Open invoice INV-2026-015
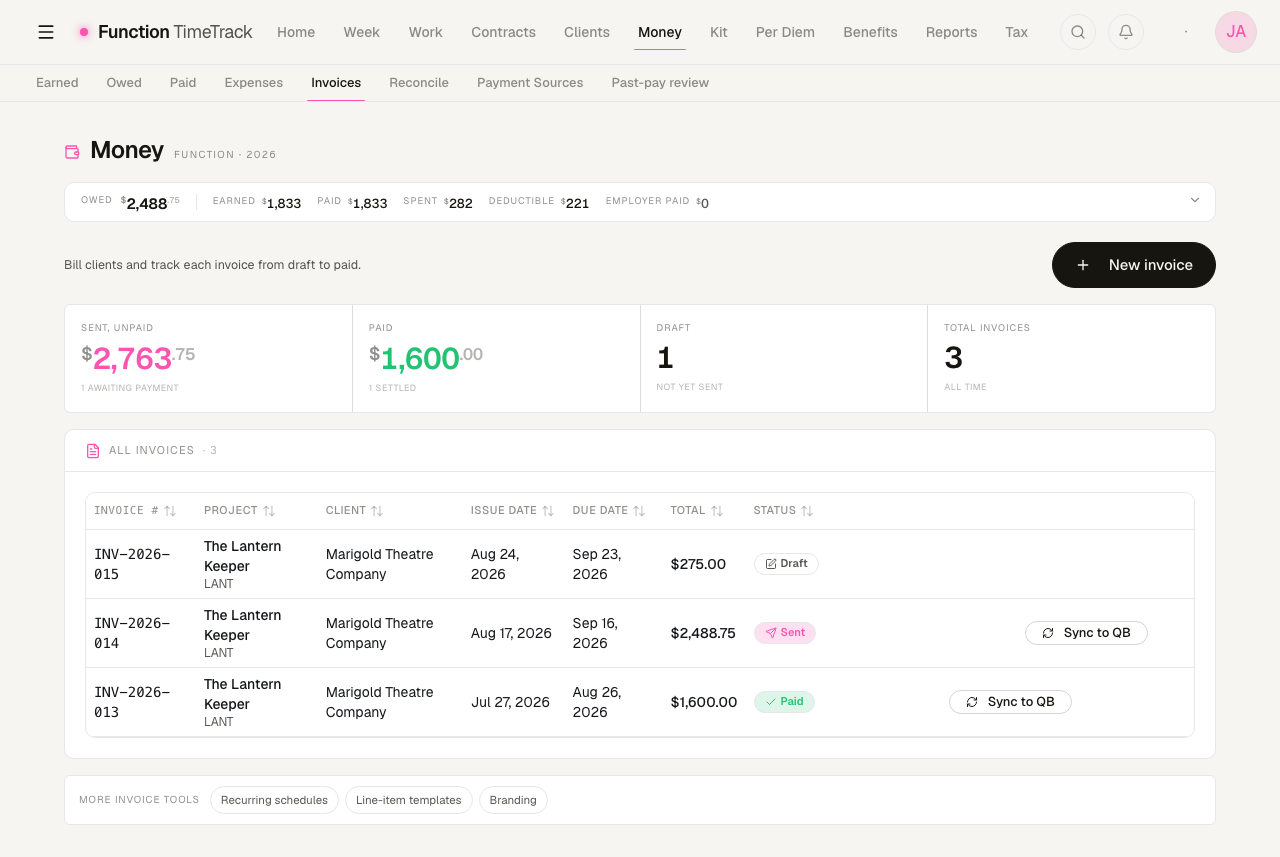Screen dimensions: 1280x857 (132, 564)
